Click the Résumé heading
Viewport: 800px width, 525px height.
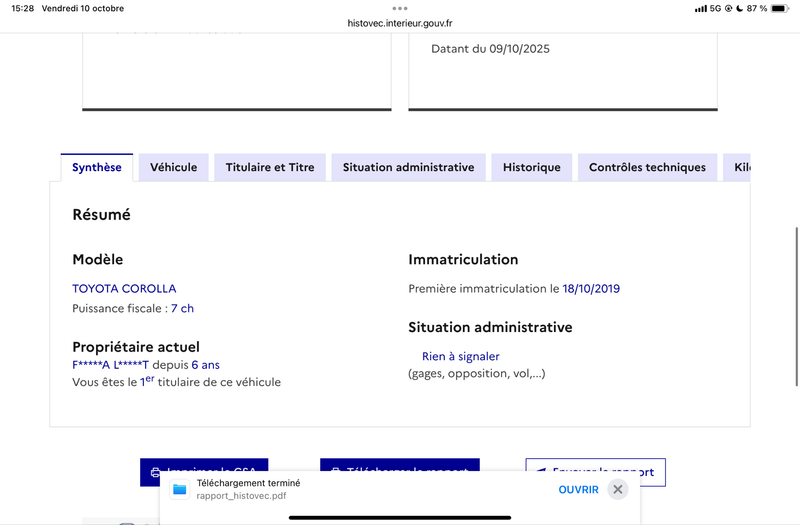point(101,215)
